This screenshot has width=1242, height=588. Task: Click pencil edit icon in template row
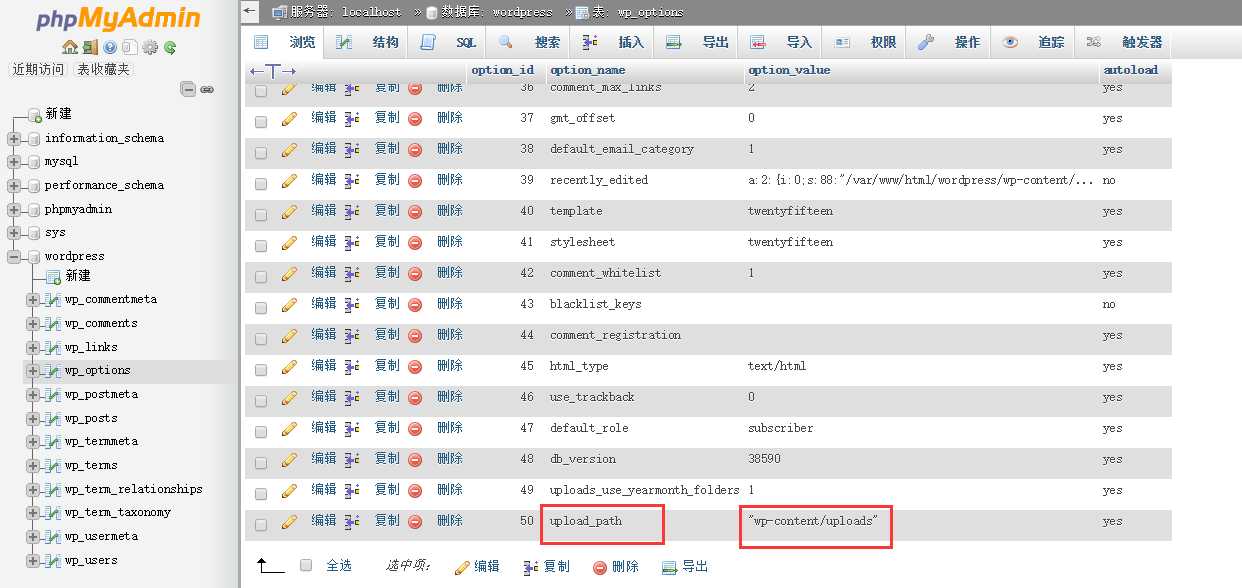pos(290,211)
